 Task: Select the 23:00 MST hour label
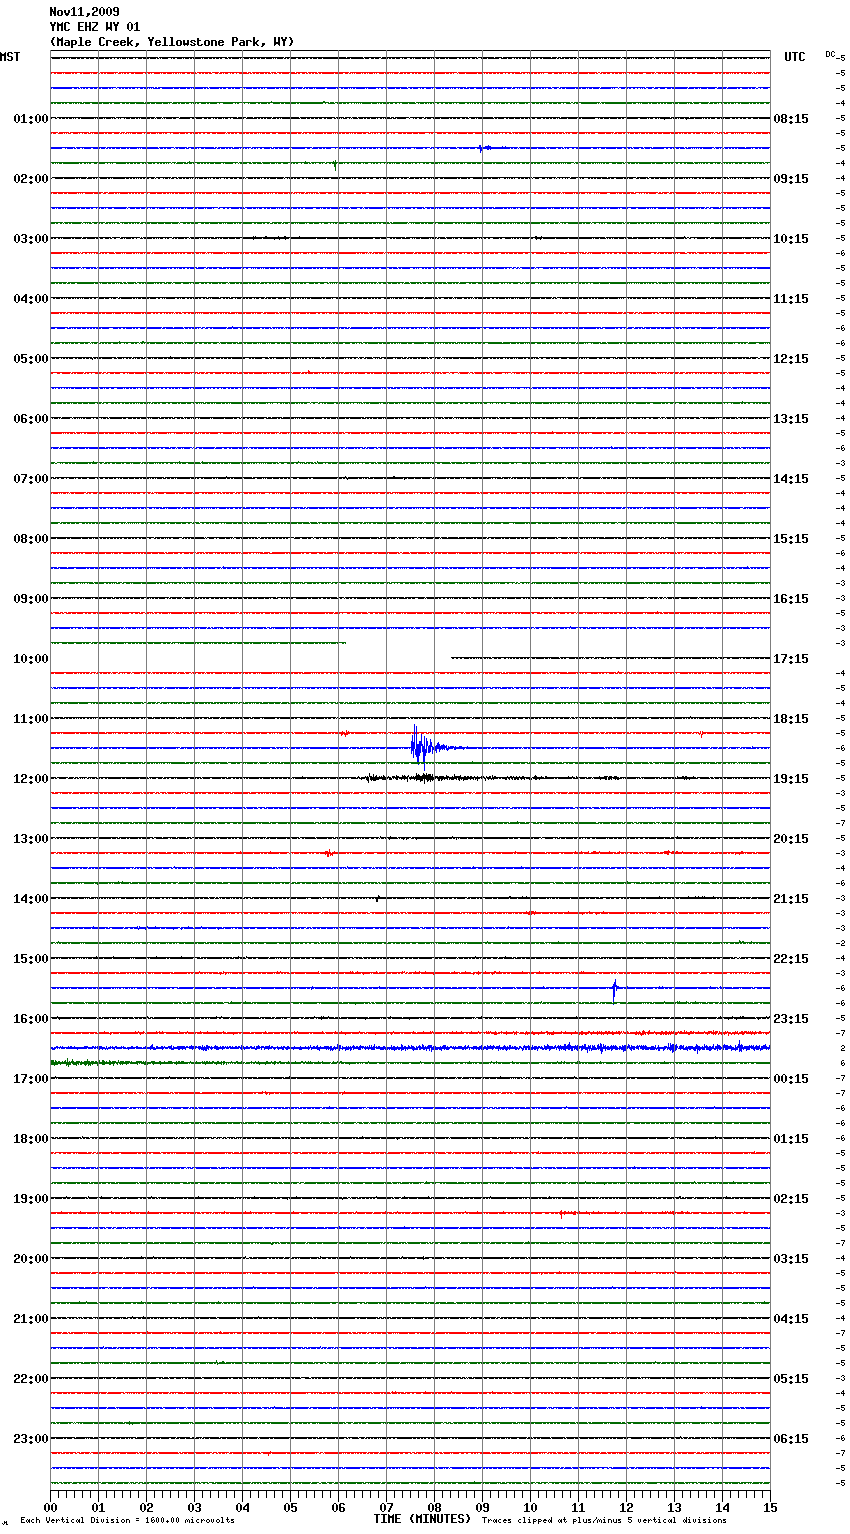coord(31,1439)
